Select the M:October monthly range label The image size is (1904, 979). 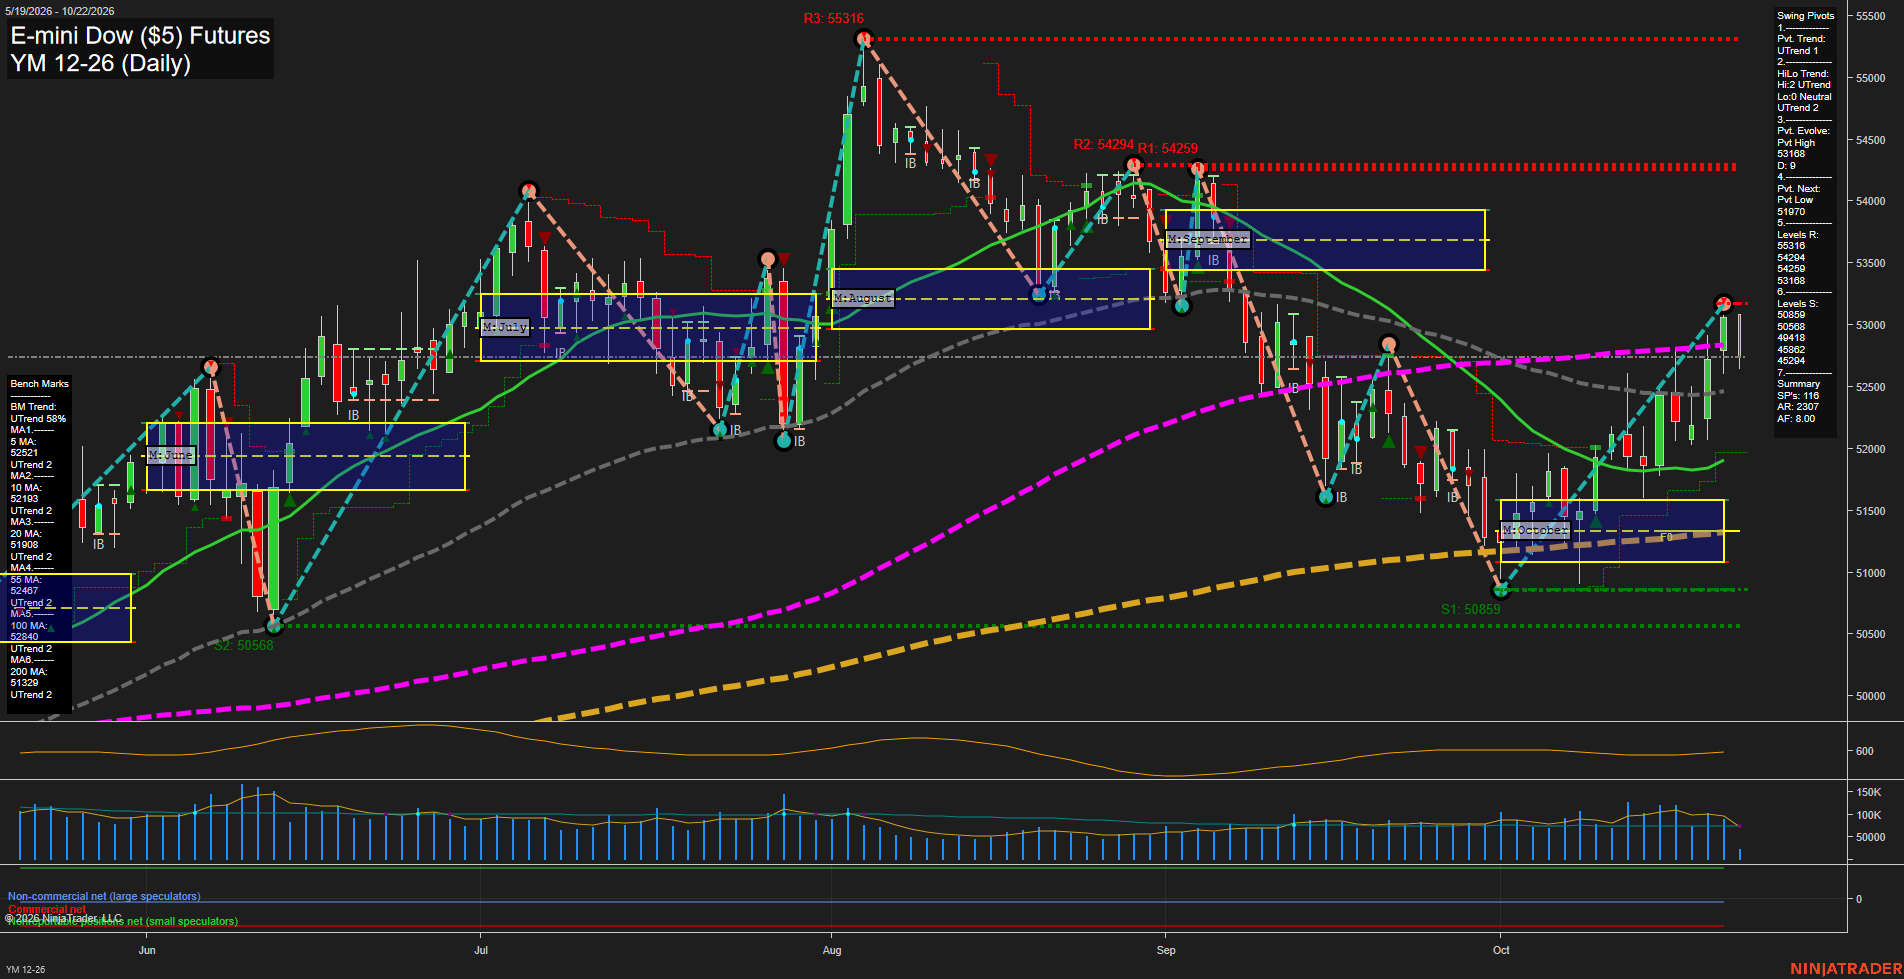coord(1536,530)
